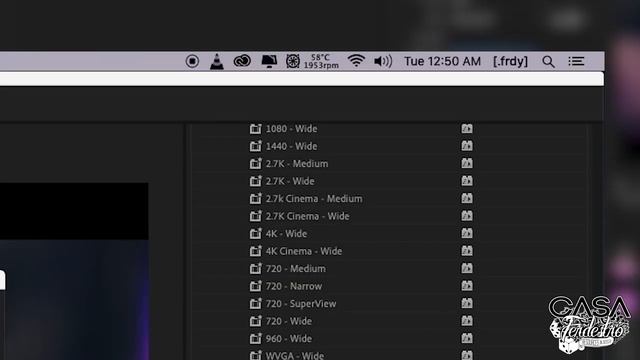
Task: Click preset icon beside 720 - Medium
Action: click(x=256, y=269)
